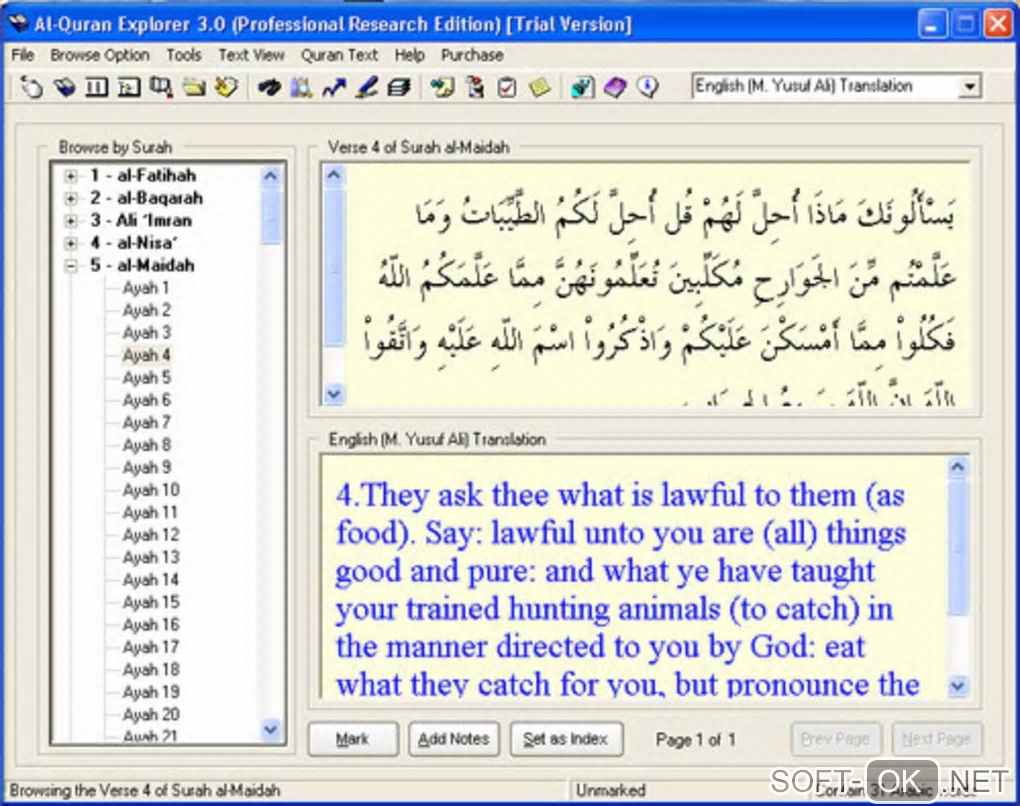Click the stacked books toolbar icon
Image resolution: width=1020 pixels, height=806 pixels.
click(399, 87)
